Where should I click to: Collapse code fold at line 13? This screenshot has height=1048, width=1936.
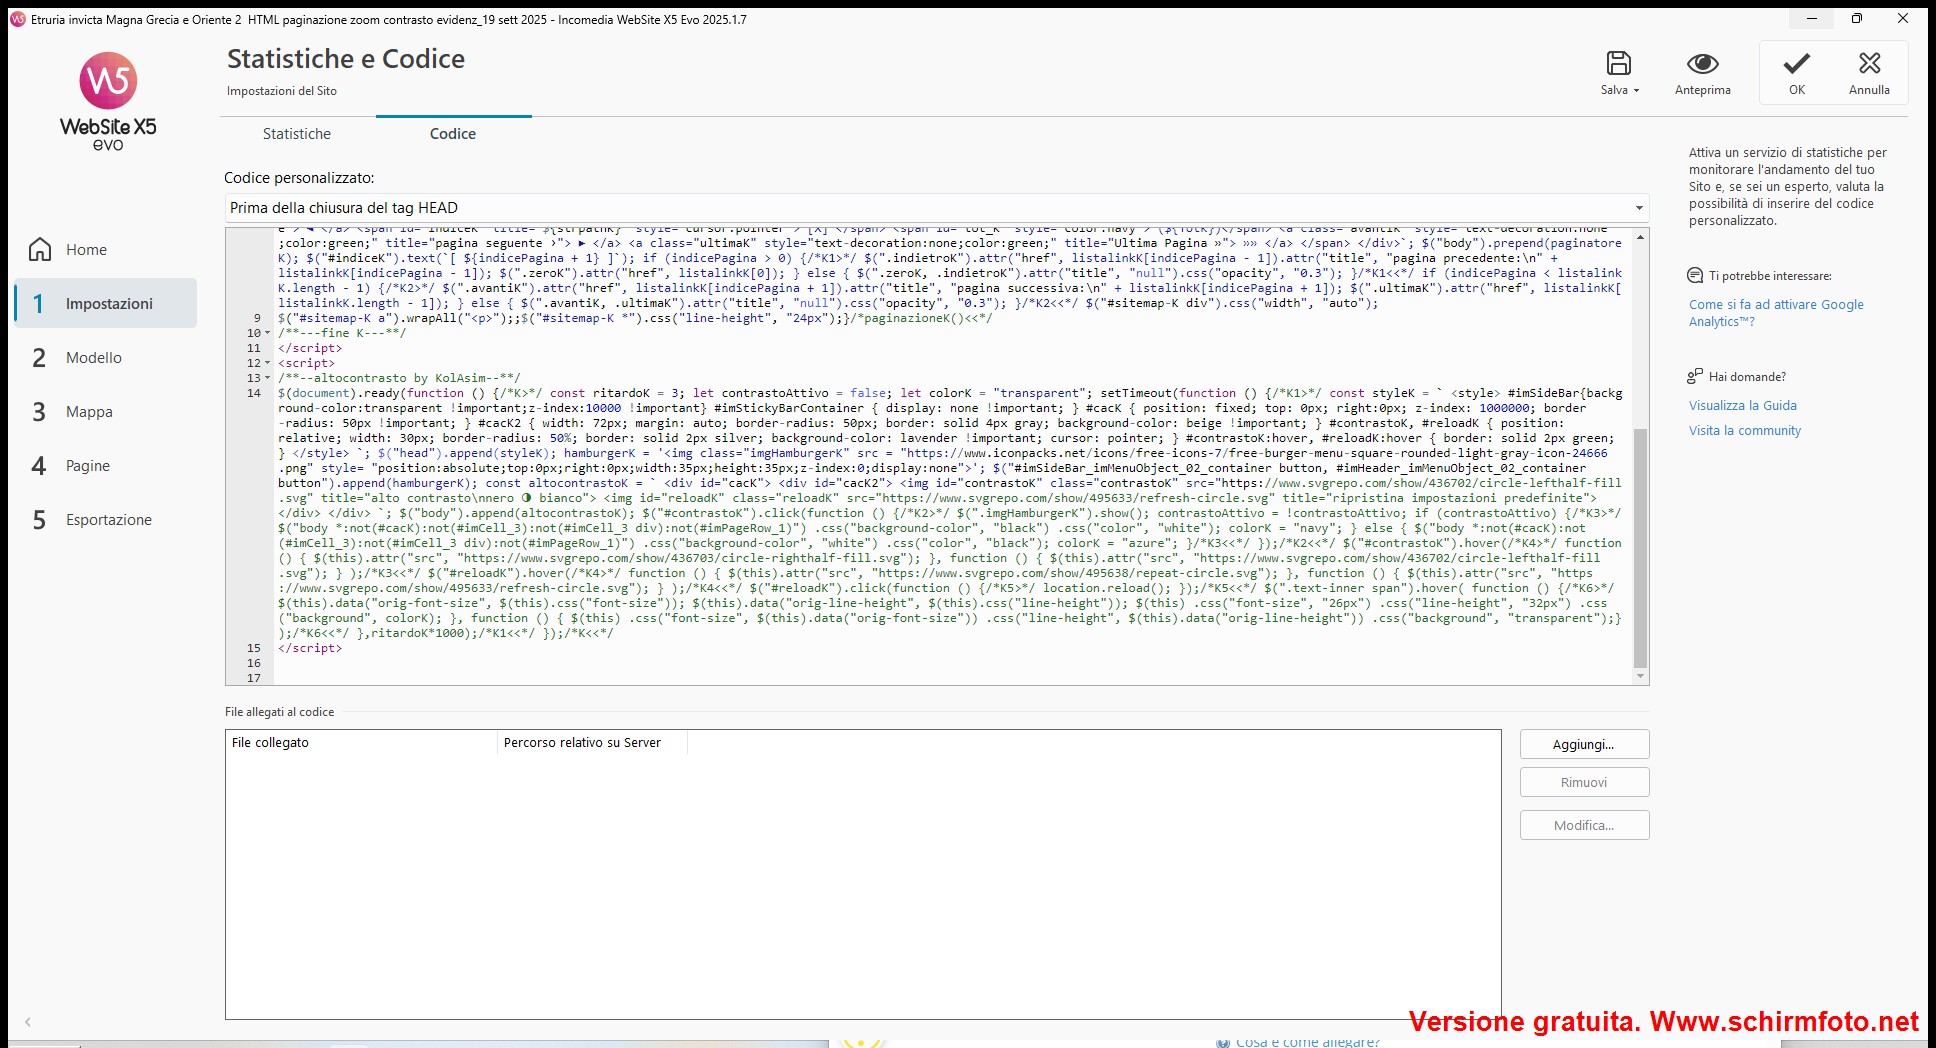267,379
